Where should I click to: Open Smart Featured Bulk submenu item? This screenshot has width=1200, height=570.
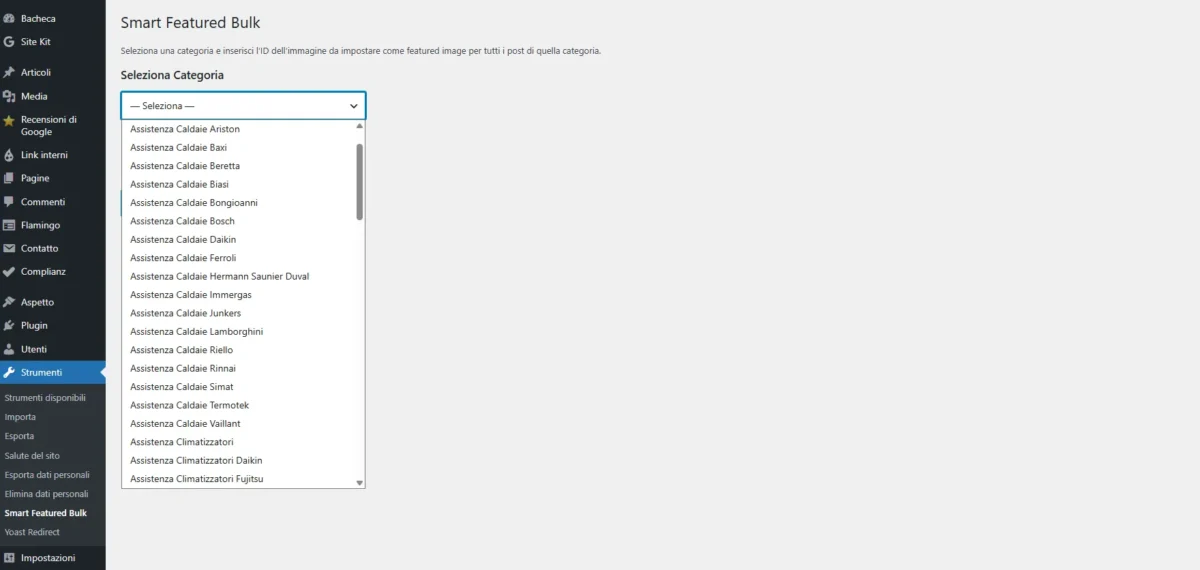pyautogui.click(x=45, y=513)
